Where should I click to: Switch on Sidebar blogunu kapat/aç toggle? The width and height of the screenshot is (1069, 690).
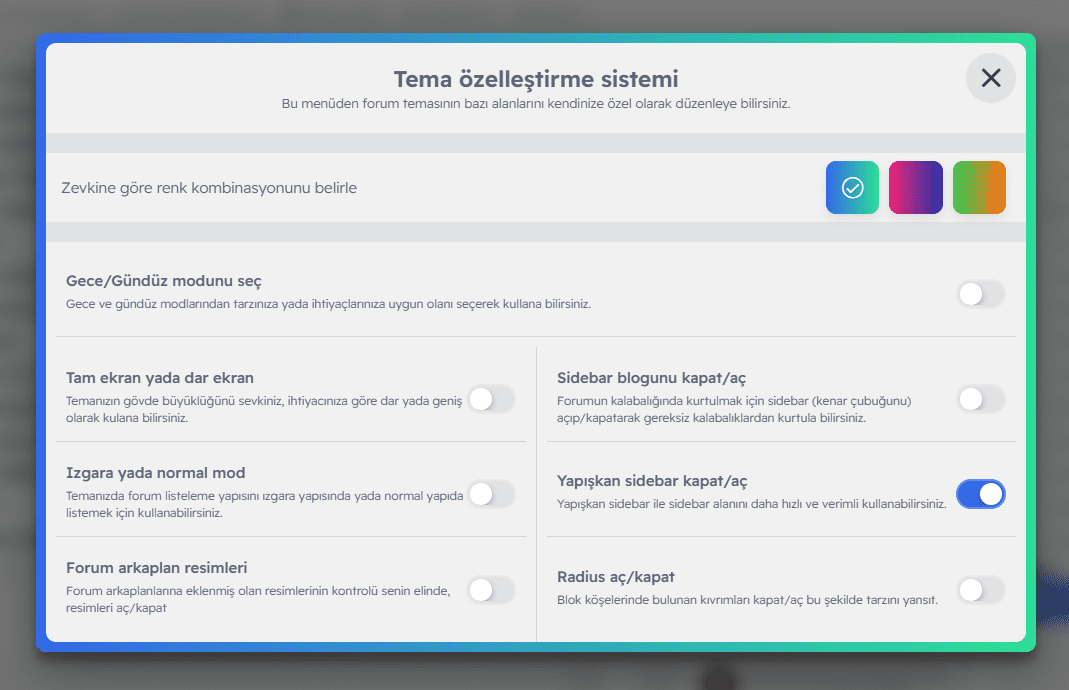(980, 399)
